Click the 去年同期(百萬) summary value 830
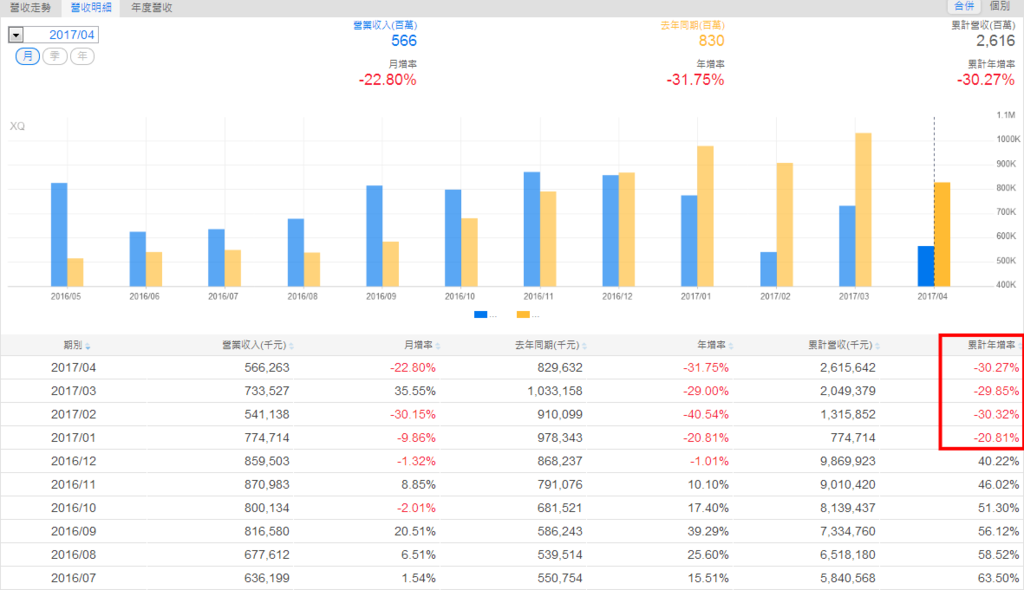 711,41
